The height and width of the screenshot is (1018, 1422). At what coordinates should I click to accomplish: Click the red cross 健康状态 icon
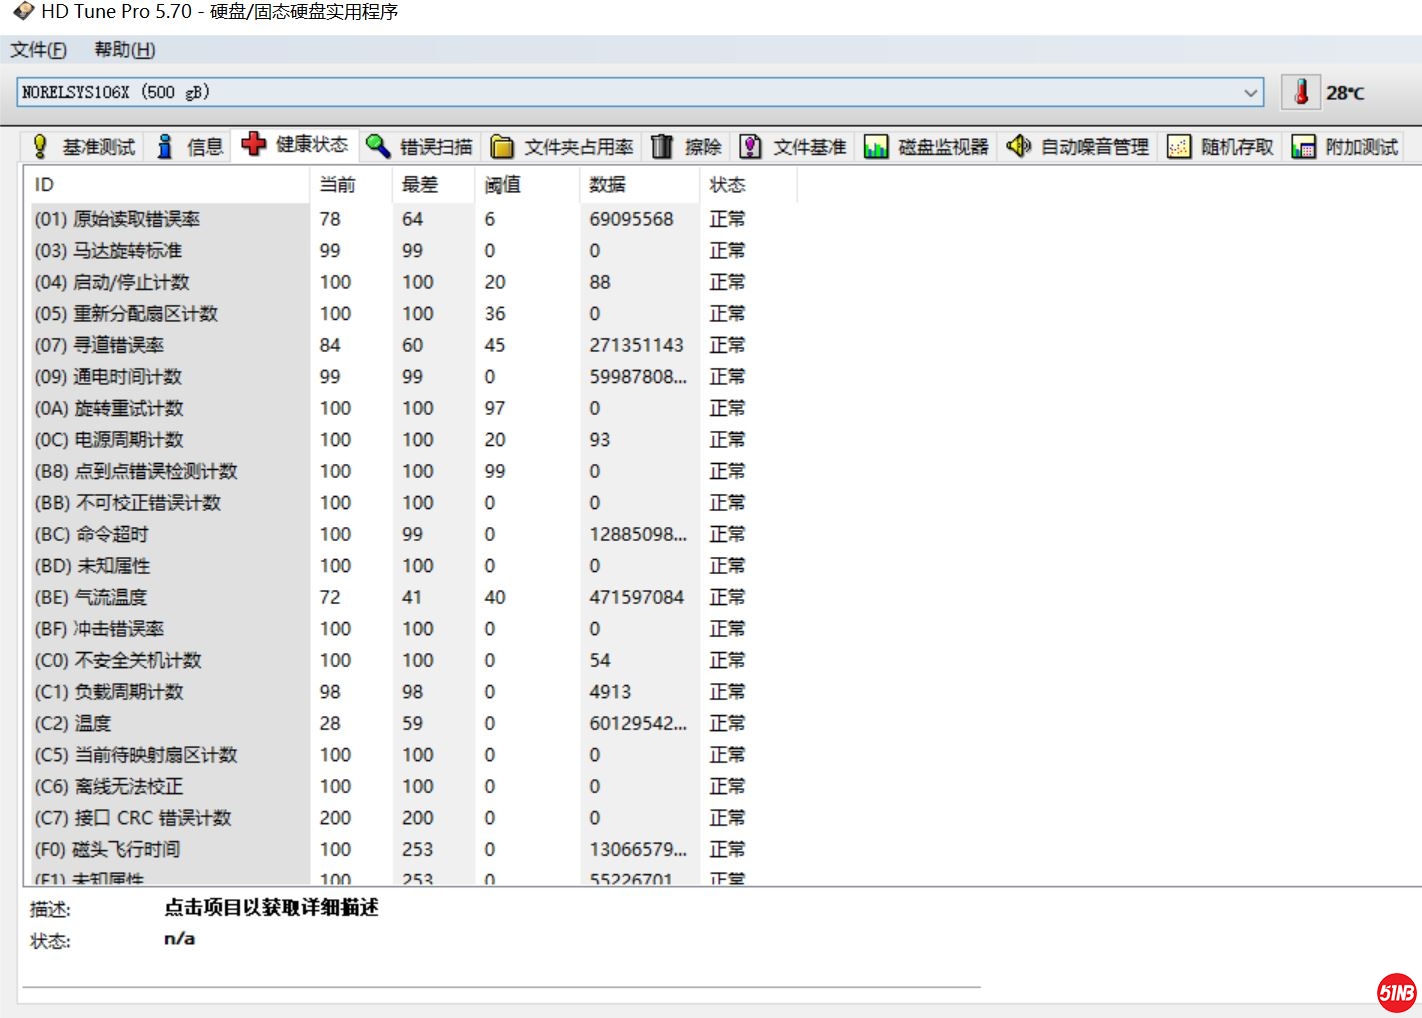click(x=254, y=145)
